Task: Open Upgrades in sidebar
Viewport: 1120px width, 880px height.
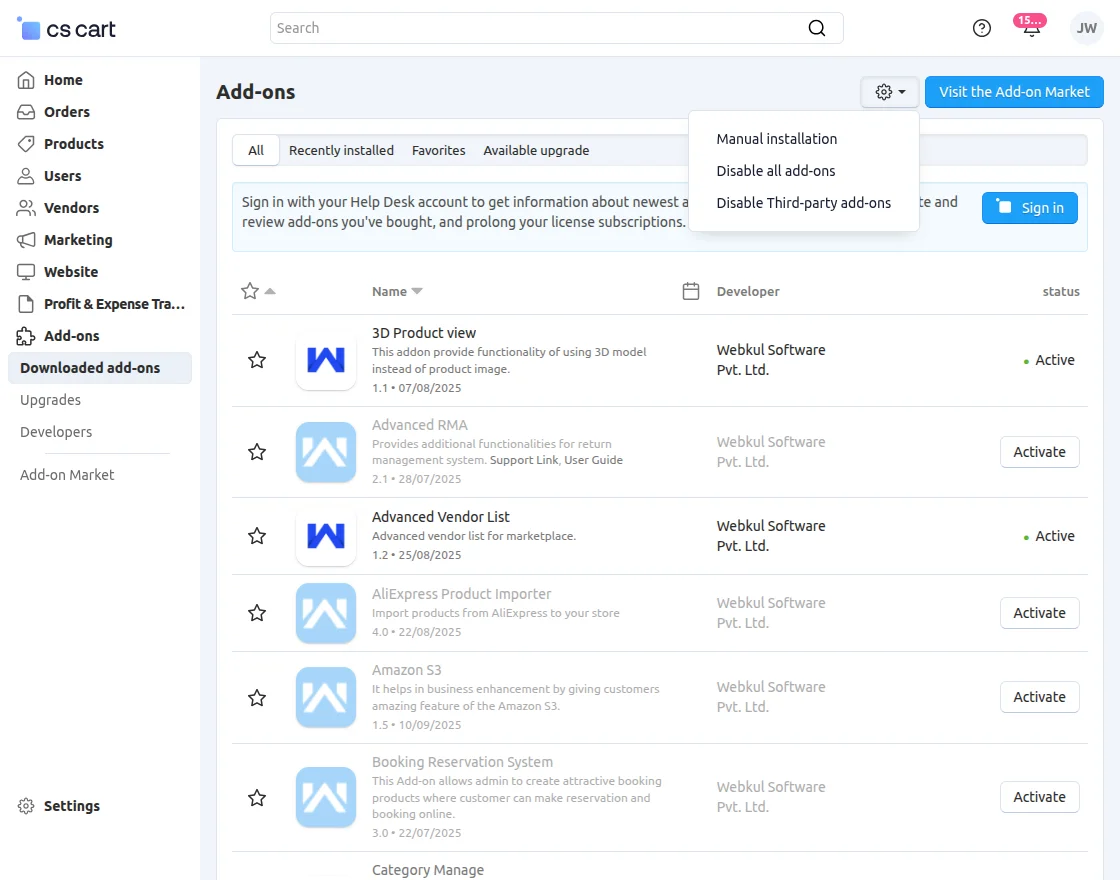Action: (51, 400)
